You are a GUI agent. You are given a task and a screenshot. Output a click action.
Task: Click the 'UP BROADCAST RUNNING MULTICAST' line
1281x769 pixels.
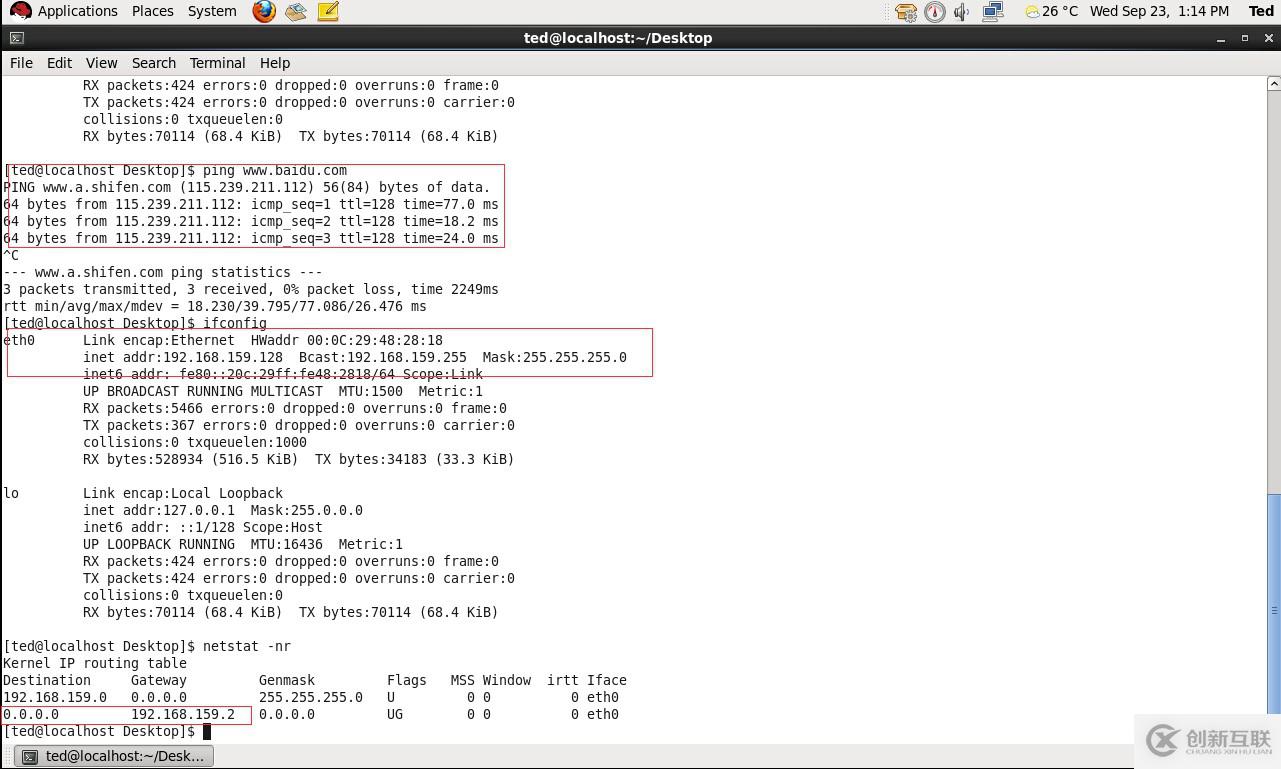(x=283, y=391)
